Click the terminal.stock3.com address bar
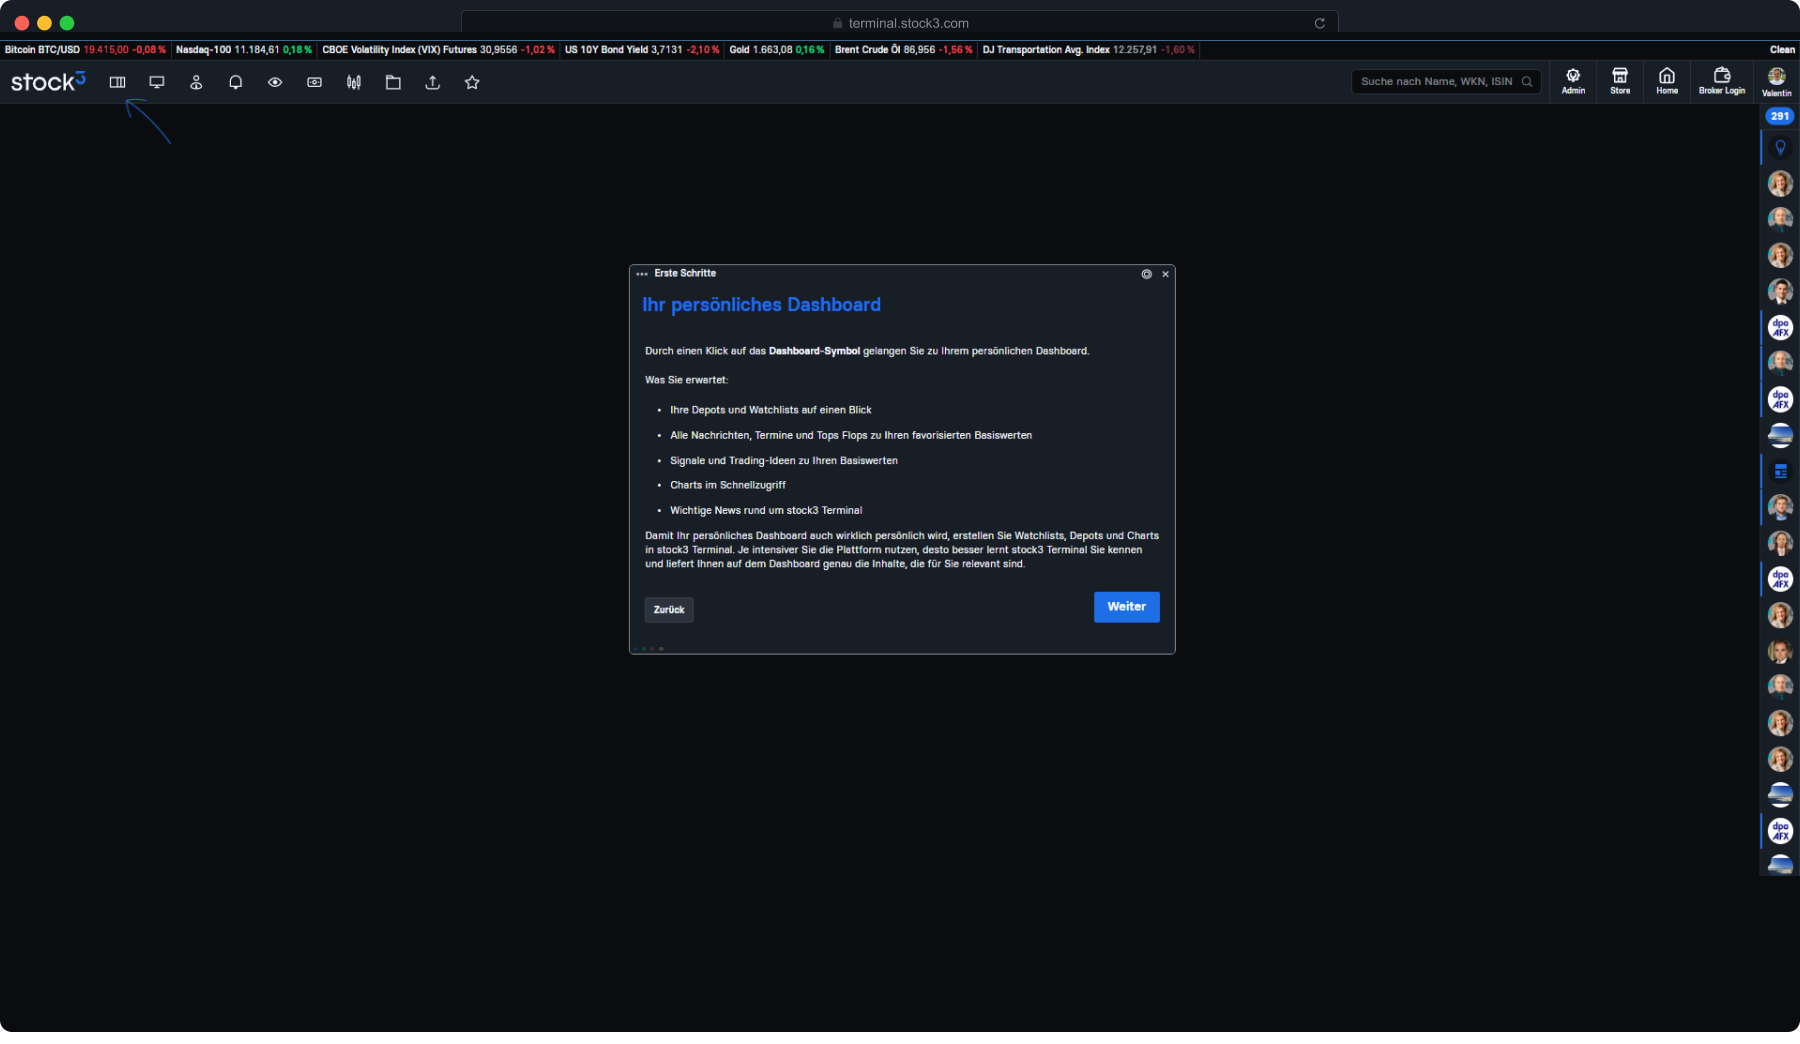The width and height of the screenshot is (1800, 1044). click(899, 23)
